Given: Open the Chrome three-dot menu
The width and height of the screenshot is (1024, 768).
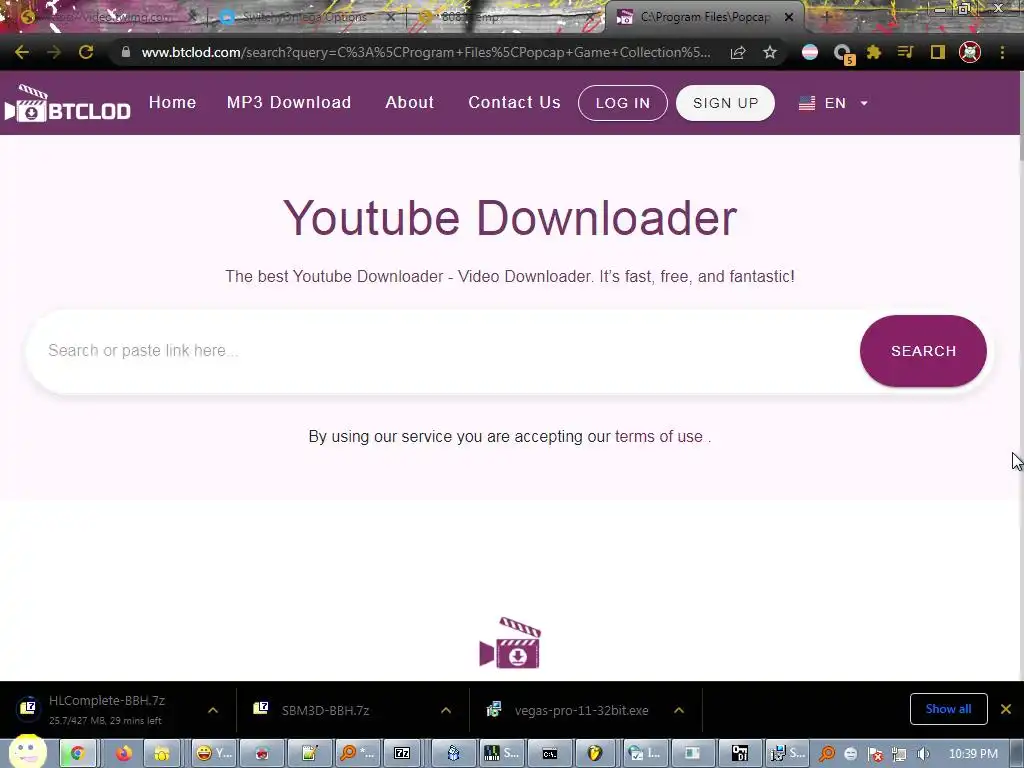Looking at the screenshot, I should pos(1002,52).
